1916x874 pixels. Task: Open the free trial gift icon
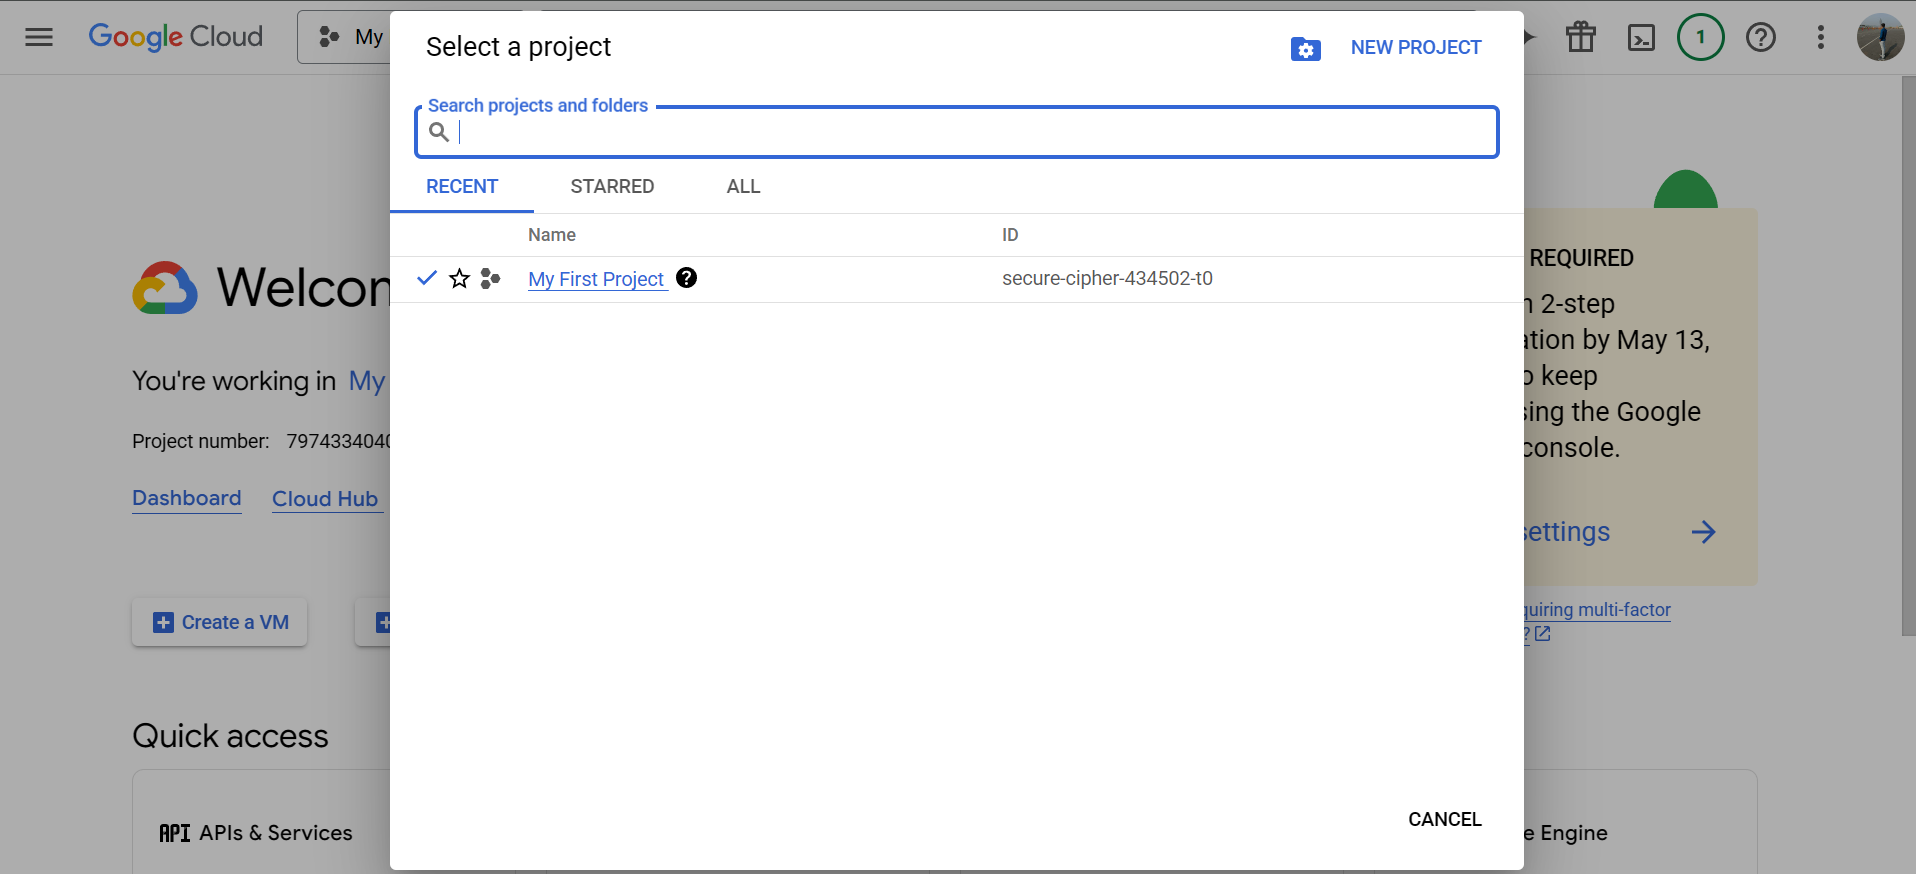point(1581,37)
